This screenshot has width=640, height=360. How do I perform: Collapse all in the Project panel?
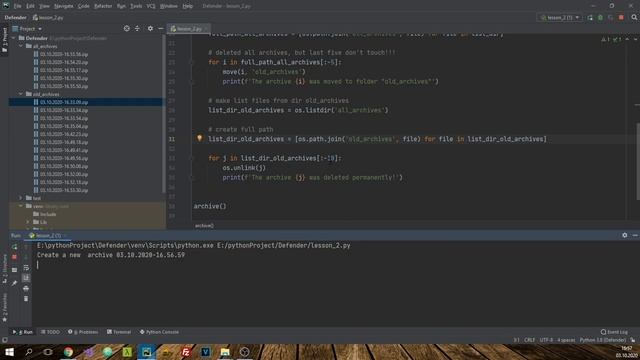[138, 29]
